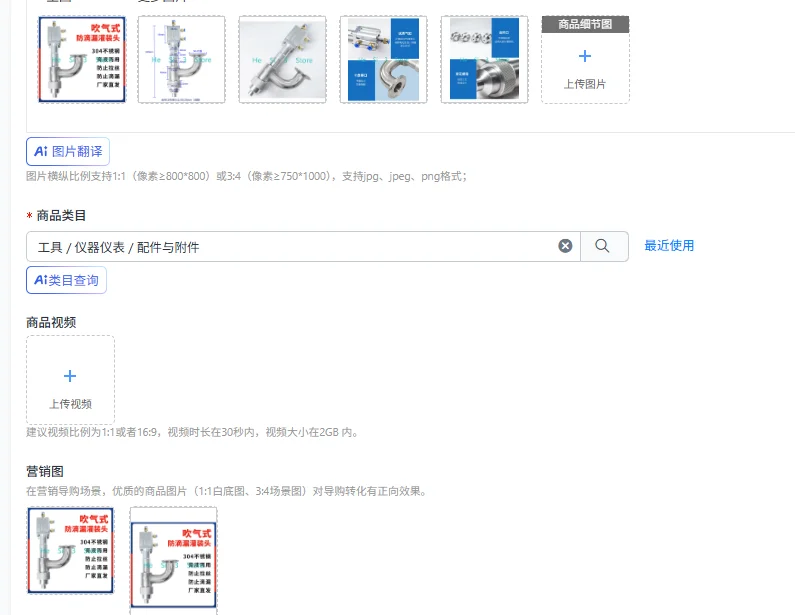Click the AI logo in 图片翻译 button
The width and height of the screenshot is (795, 615).
pyautogui.click(x=41, y=151)
